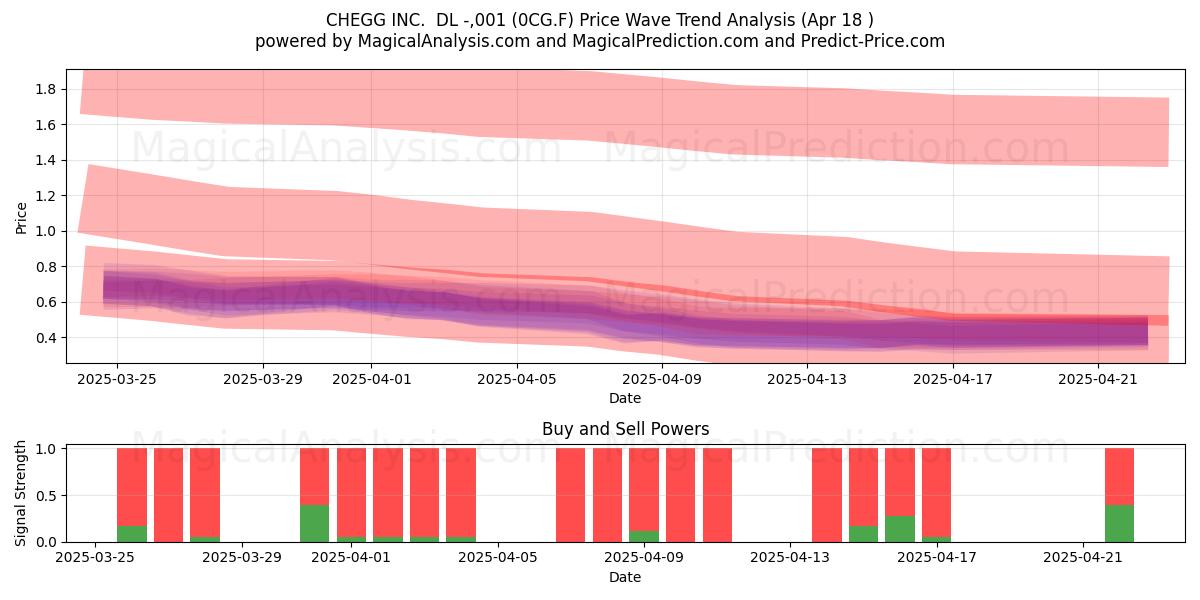Click the purple core price wave near 2025-03-29

point(263,296)
